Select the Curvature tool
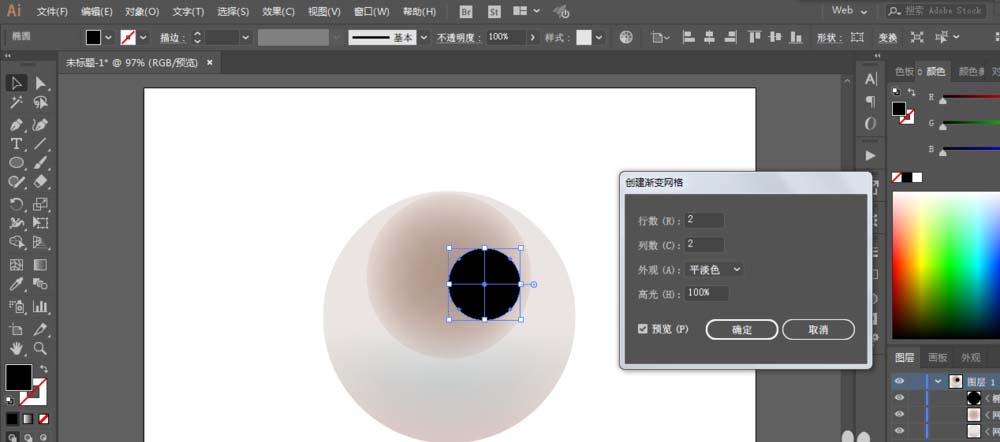 coord(40,125)
